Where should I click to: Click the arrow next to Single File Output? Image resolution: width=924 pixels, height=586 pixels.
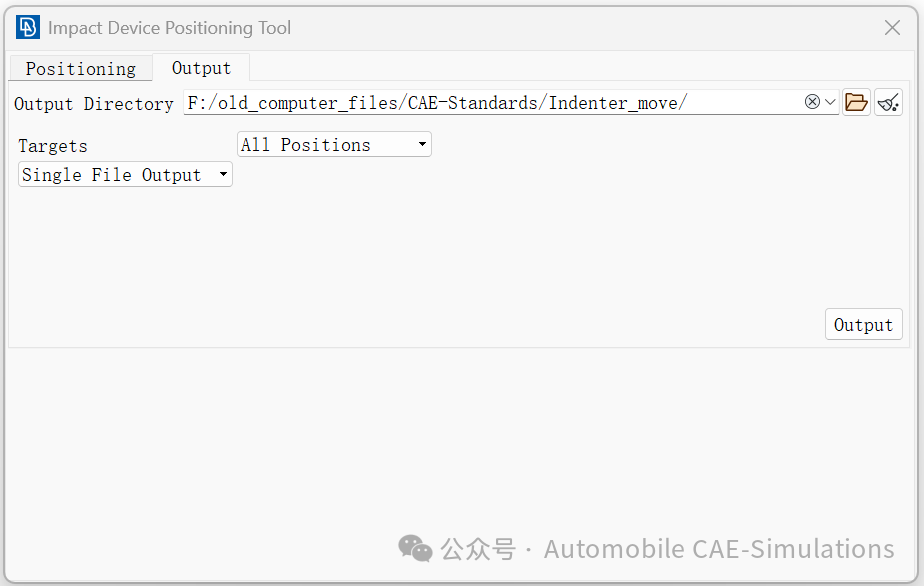(x=223, y=175)
